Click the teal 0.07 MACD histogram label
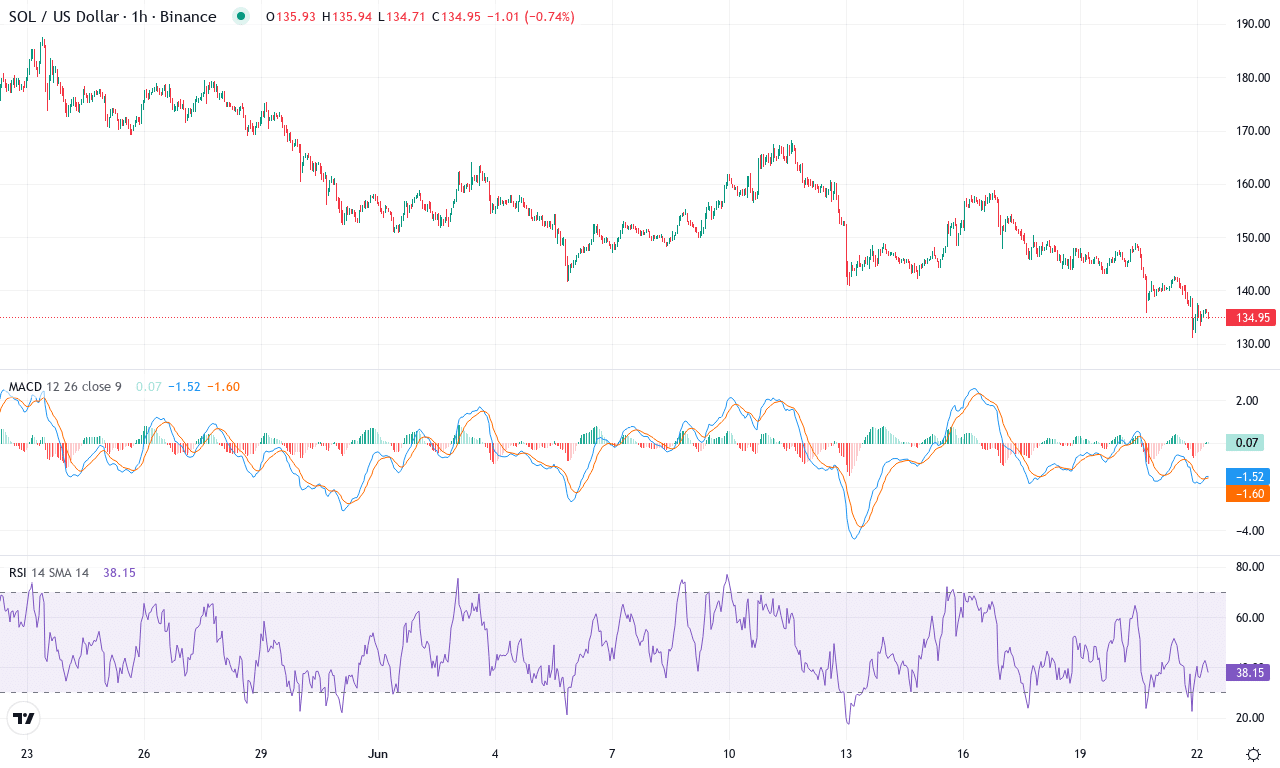The image size is (1280, 768). coord(1244,442)
